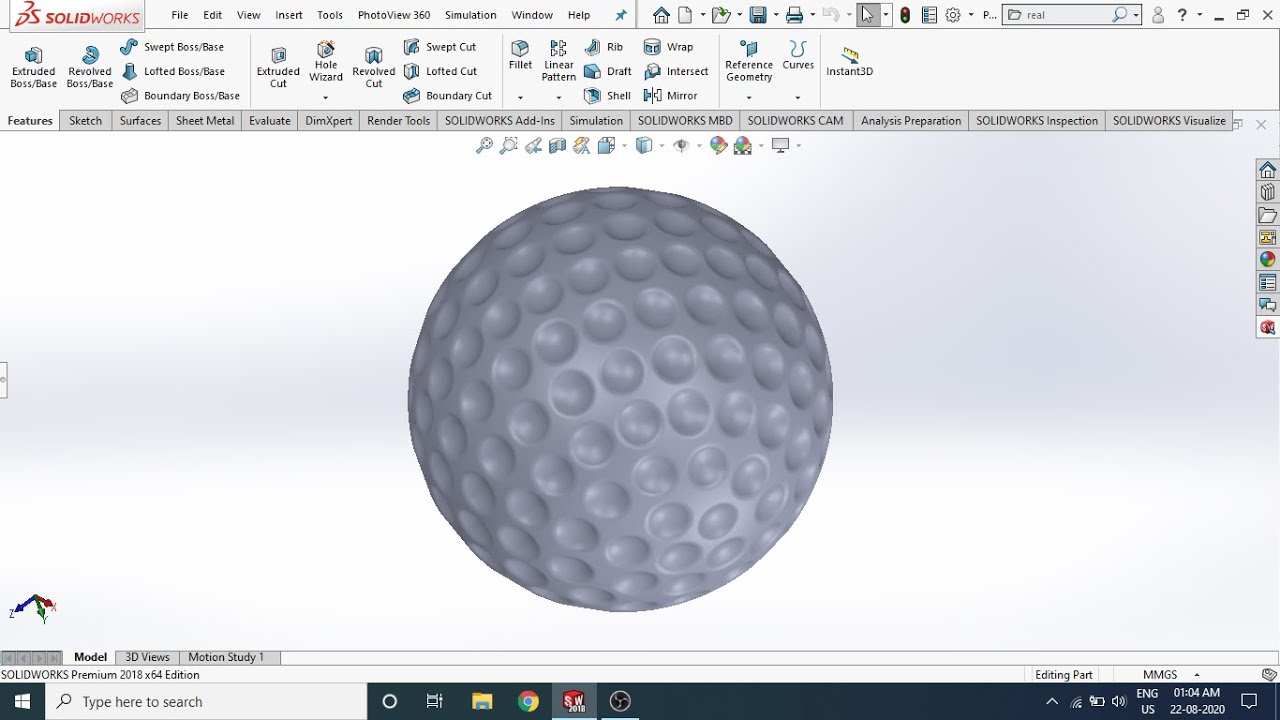Click Display Style icon

[x=644, y=146]
